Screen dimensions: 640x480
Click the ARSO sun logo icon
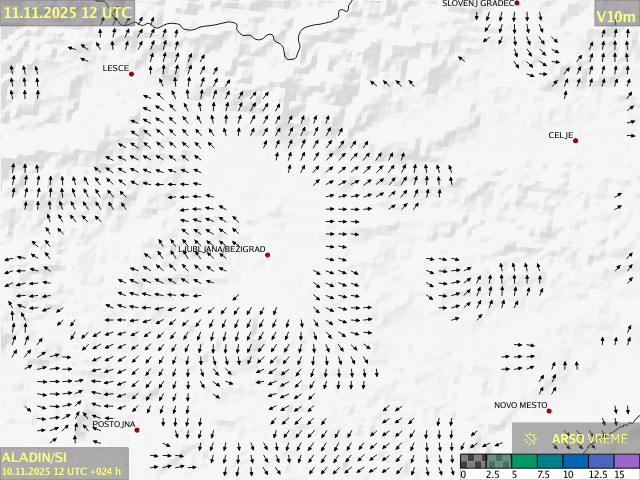531,438
